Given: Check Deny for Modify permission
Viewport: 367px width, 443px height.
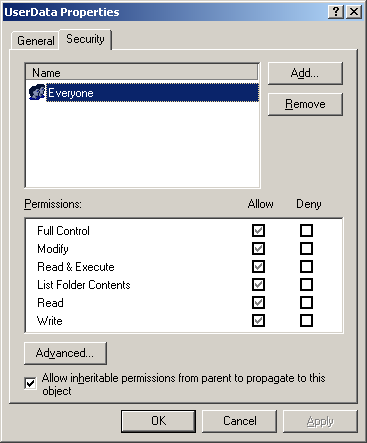Looking at the screenshot, I should 306,248.
